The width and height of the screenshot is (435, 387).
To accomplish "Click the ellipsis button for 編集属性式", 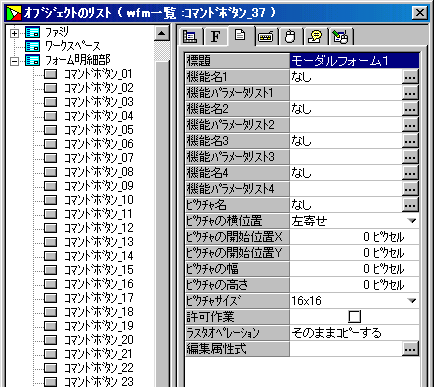I will point(410,349).
